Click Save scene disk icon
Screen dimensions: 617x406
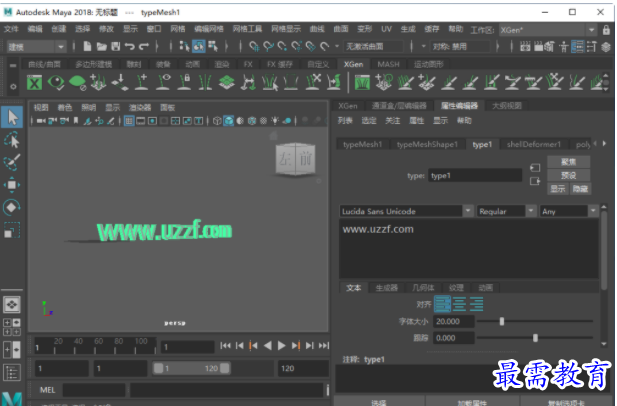pyautogui.click(x=116, y=46)
